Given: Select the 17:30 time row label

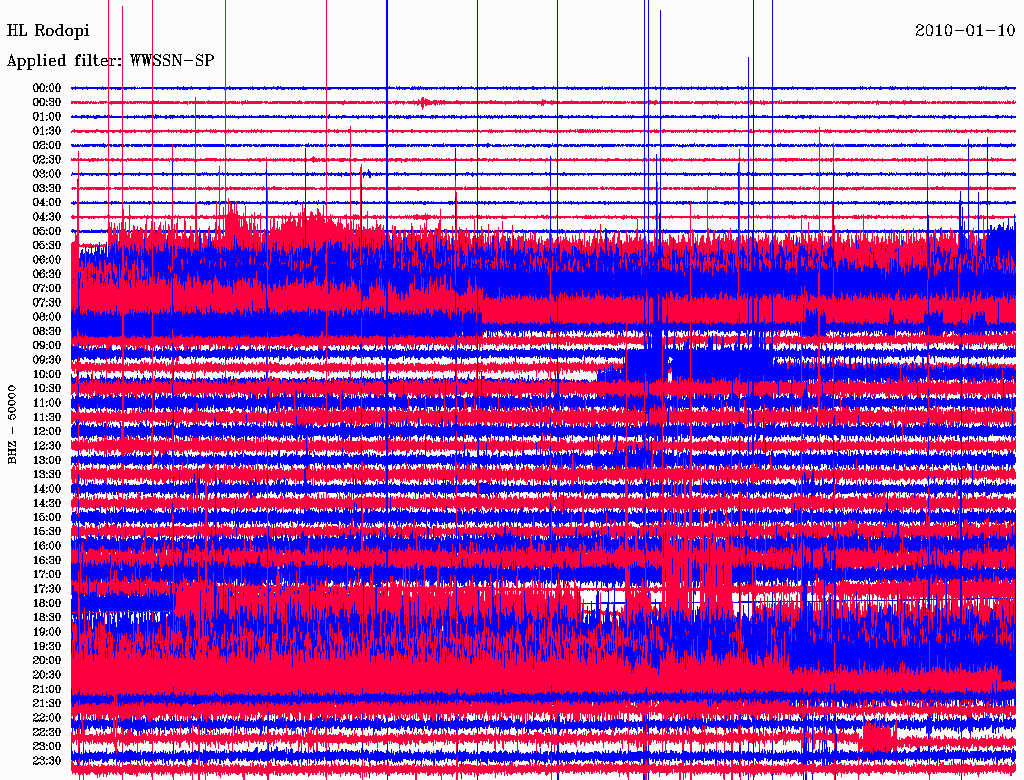Looking at the screenshot, I should (47, 588).
